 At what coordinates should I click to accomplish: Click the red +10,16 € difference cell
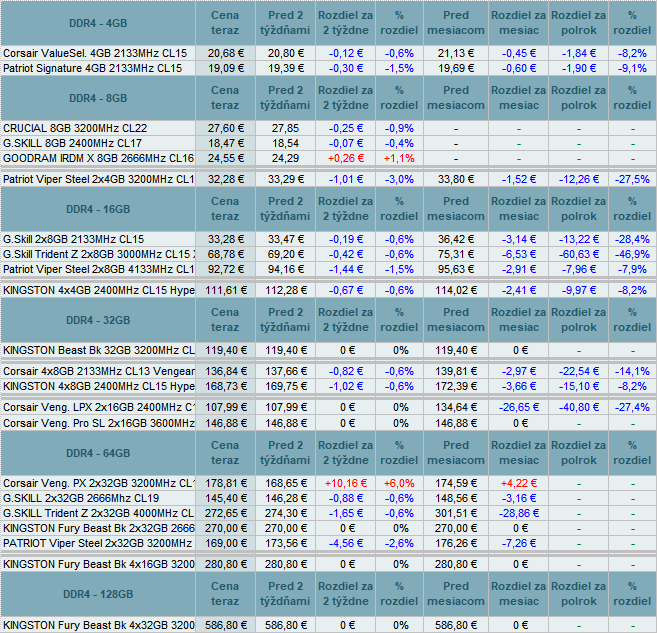point(346,483)
